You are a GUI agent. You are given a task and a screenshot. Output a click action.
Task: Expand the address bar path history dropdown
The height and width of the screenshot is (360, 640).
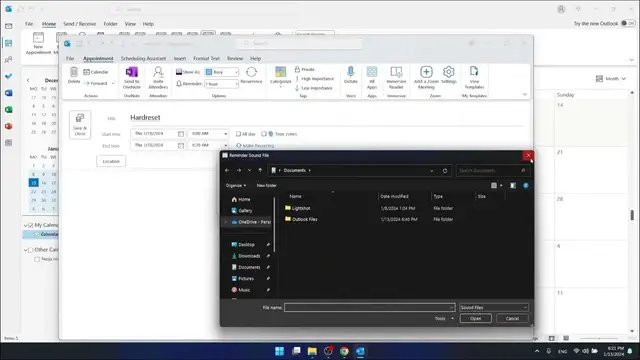[431, 171]
